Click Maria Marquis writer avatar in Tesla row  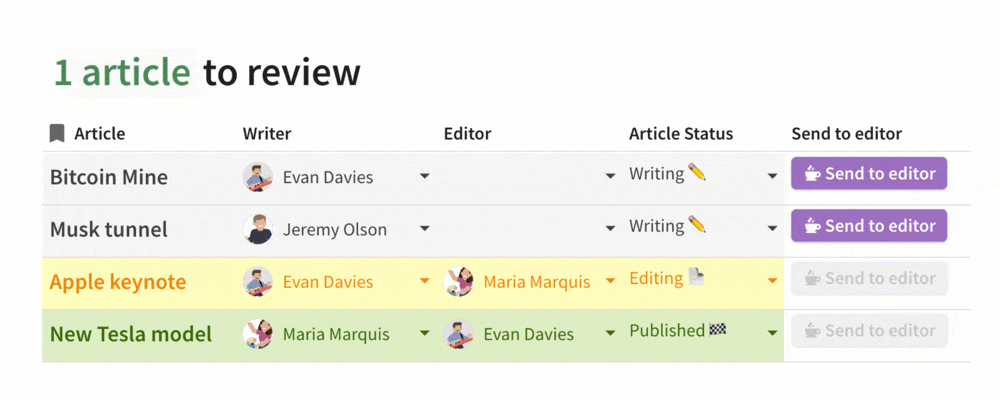pos(258,334)
